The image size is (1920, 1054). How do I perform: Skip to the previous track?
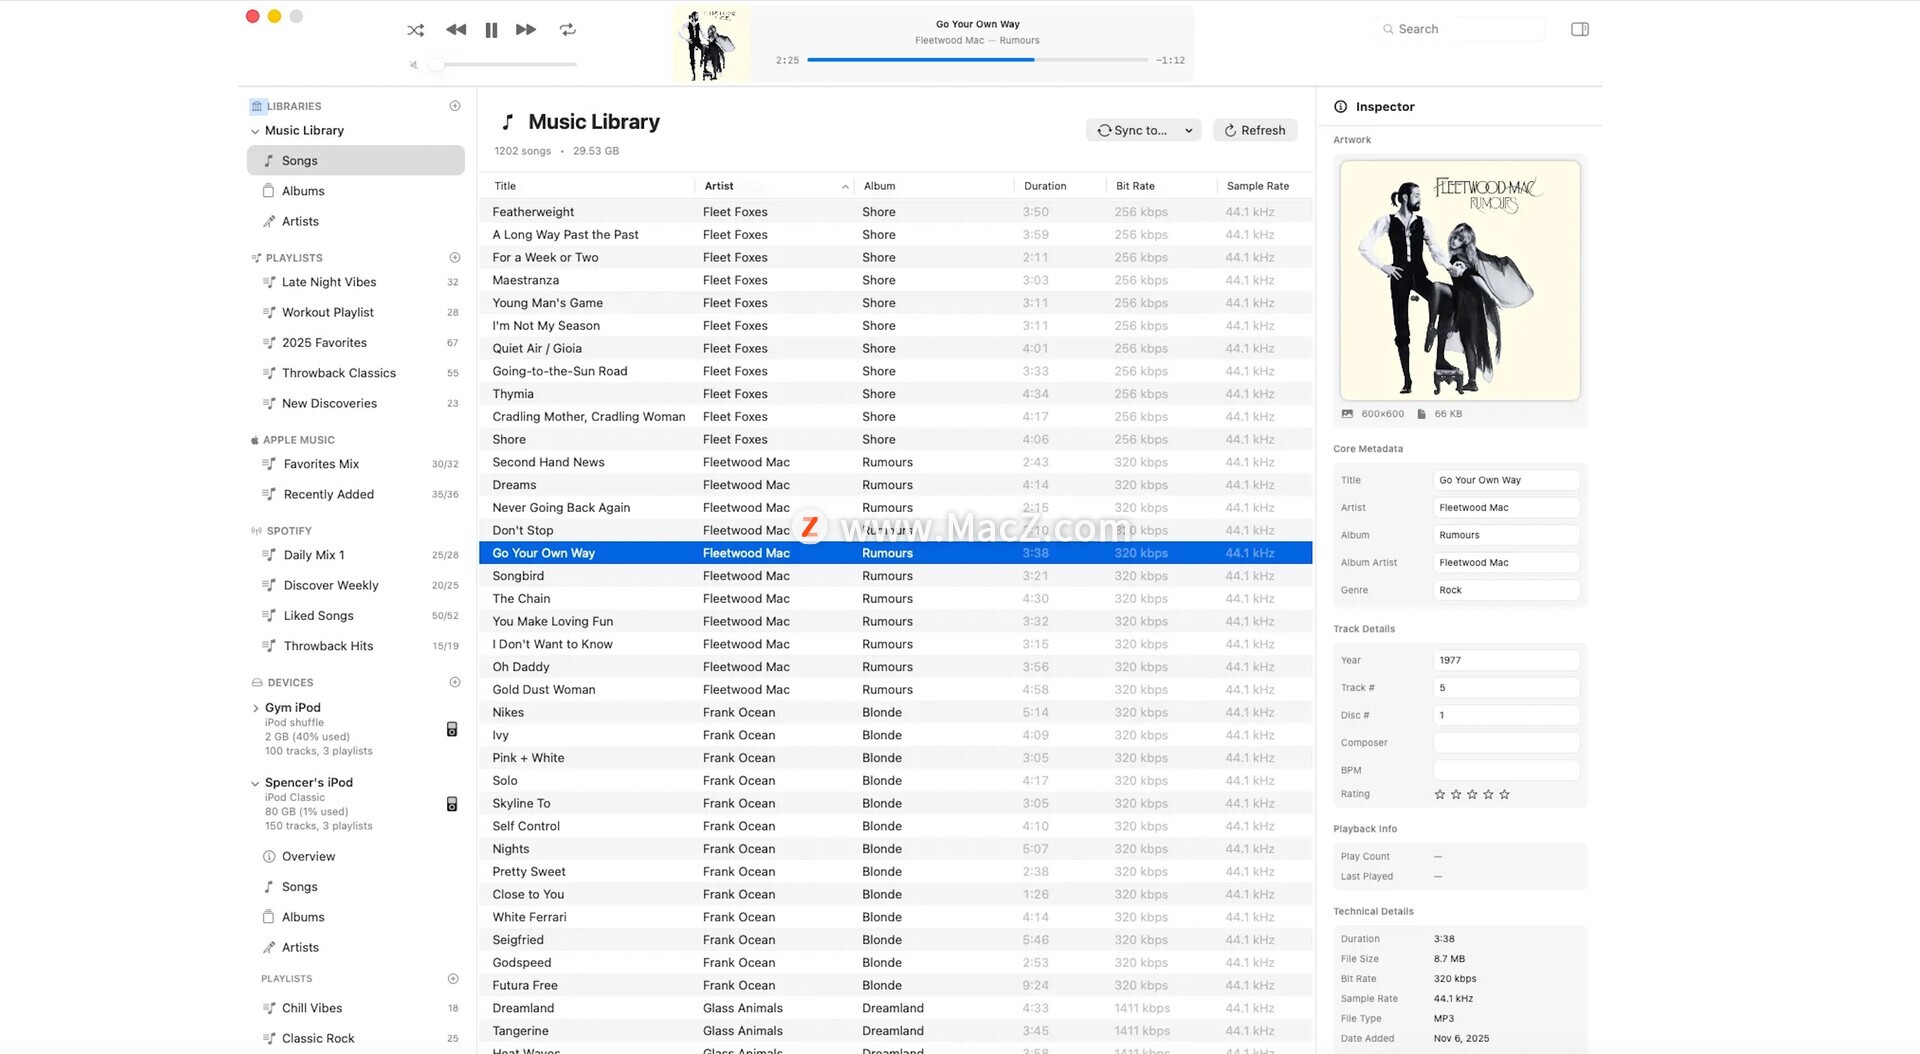(456, 30)
